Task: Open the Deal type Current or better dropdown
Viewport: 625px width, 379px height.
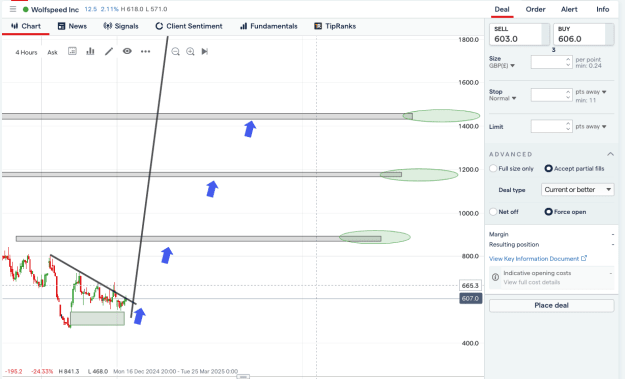Action: click(577, 190)
